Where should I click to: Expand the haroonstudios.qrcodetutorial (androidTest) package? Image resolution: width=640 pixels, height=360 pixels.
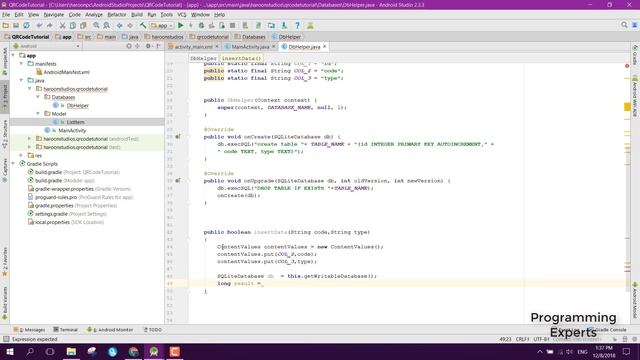[x=29, y=139]
